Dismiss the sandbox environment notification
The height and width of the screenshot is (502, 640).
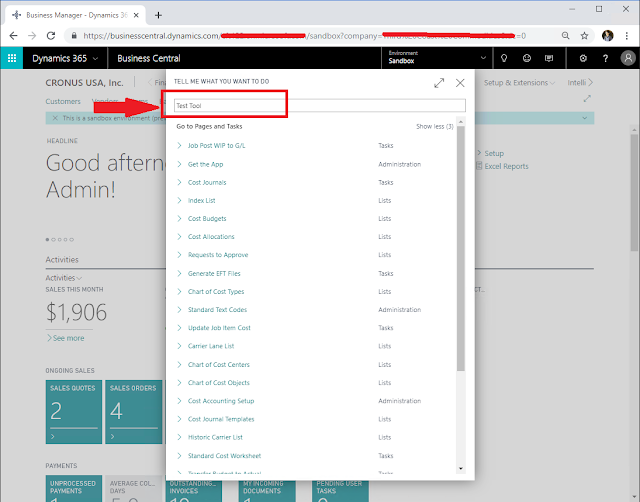click(x=55, y=118)
